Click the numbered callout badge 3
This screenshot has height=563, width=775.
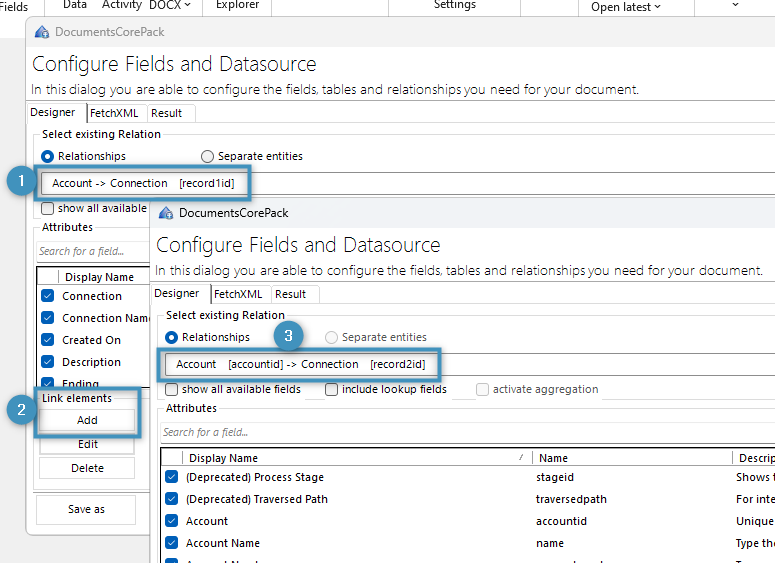coord(288,336)
